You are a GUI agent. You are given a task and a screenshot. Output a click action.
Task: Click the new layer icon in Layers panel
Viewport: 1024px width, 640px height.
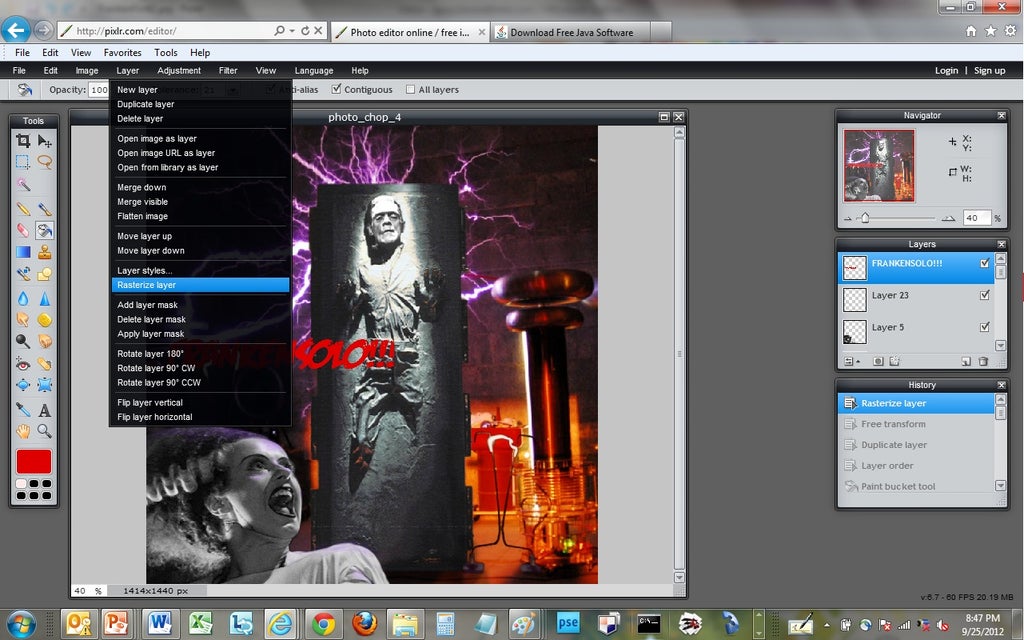(x=967, y=361)
